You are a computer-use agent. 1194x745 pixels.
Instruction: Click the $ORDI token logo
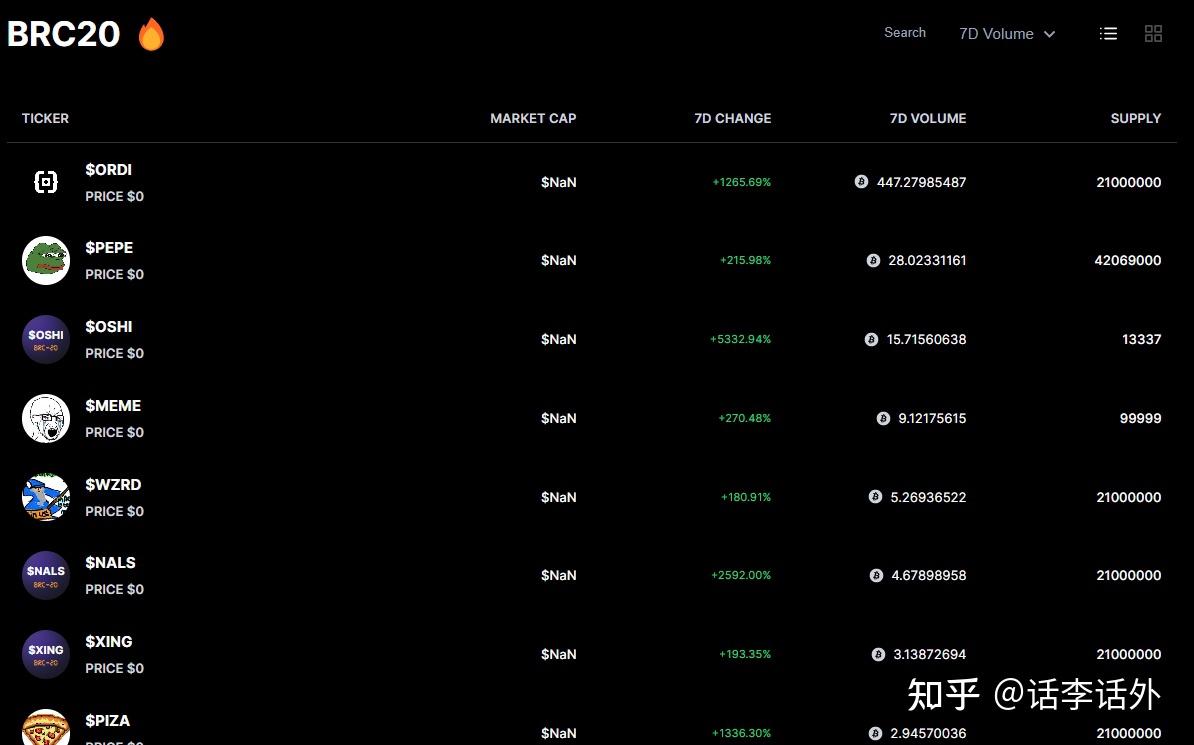click(x=45, y=182)
